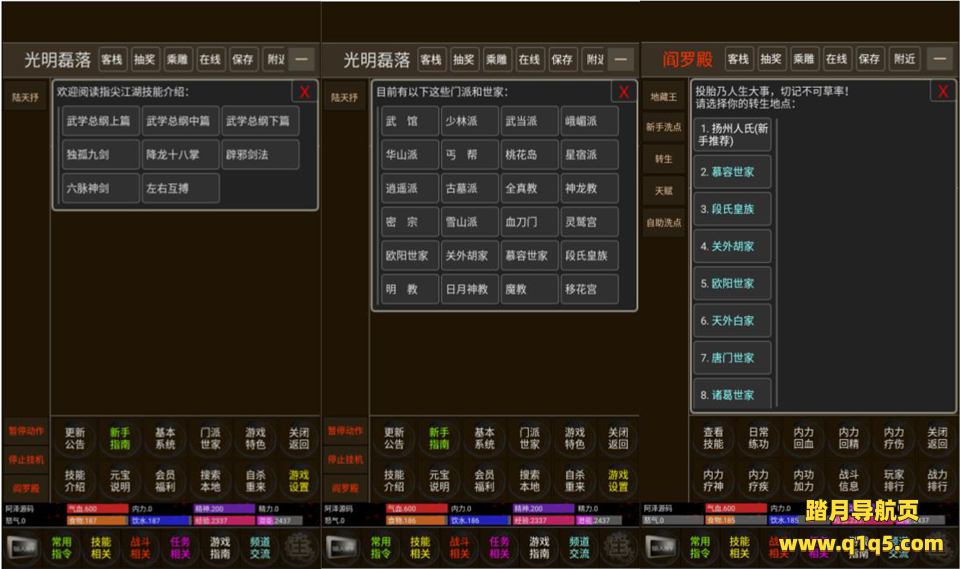
Task: Collapse the 阎罗殿 panel using minus button
Action: [940, 59]
